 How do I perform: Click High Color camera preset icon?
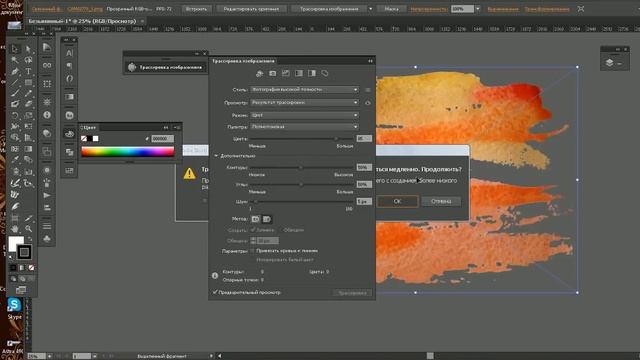(273, 73)
